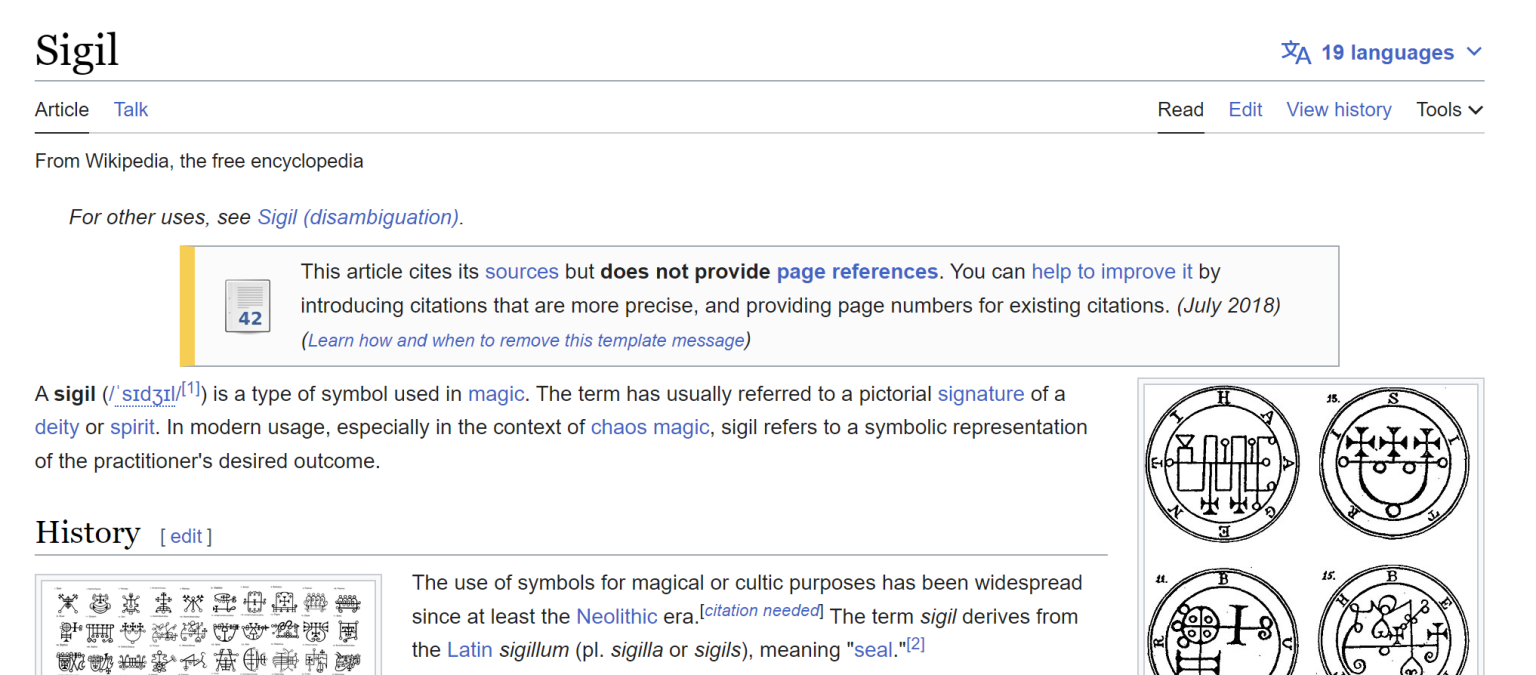Open the 'signature' link
1536x675 pixels.
coord(981,394)
